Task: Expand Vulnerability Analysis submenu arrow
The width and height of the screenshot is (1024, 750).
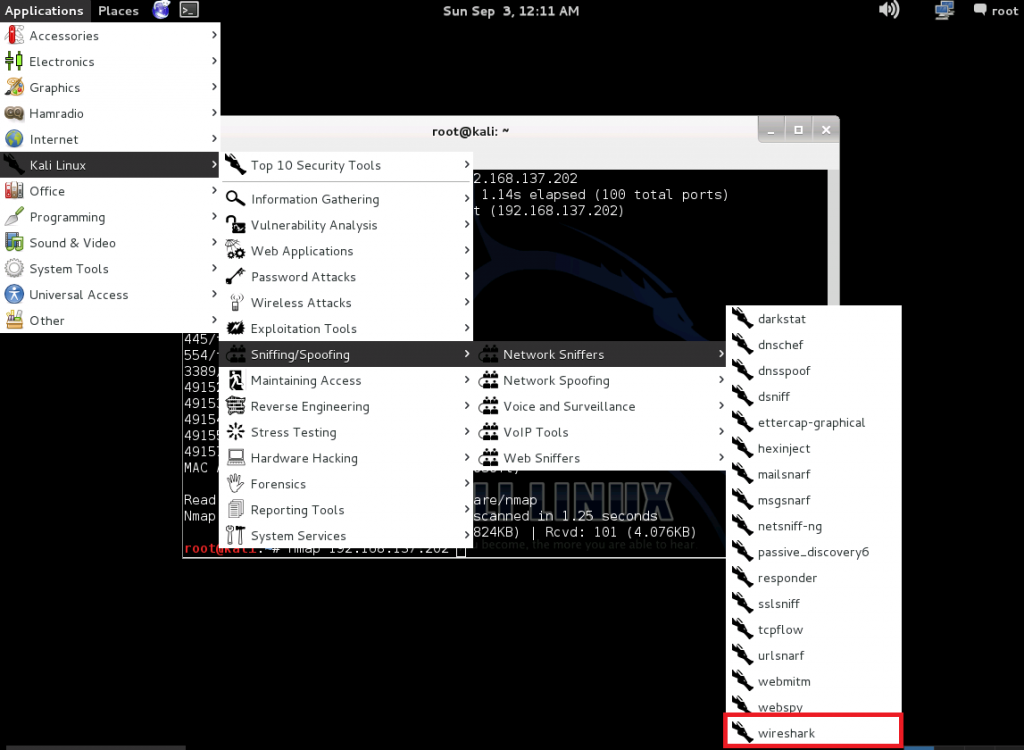Action: (467, 225)
